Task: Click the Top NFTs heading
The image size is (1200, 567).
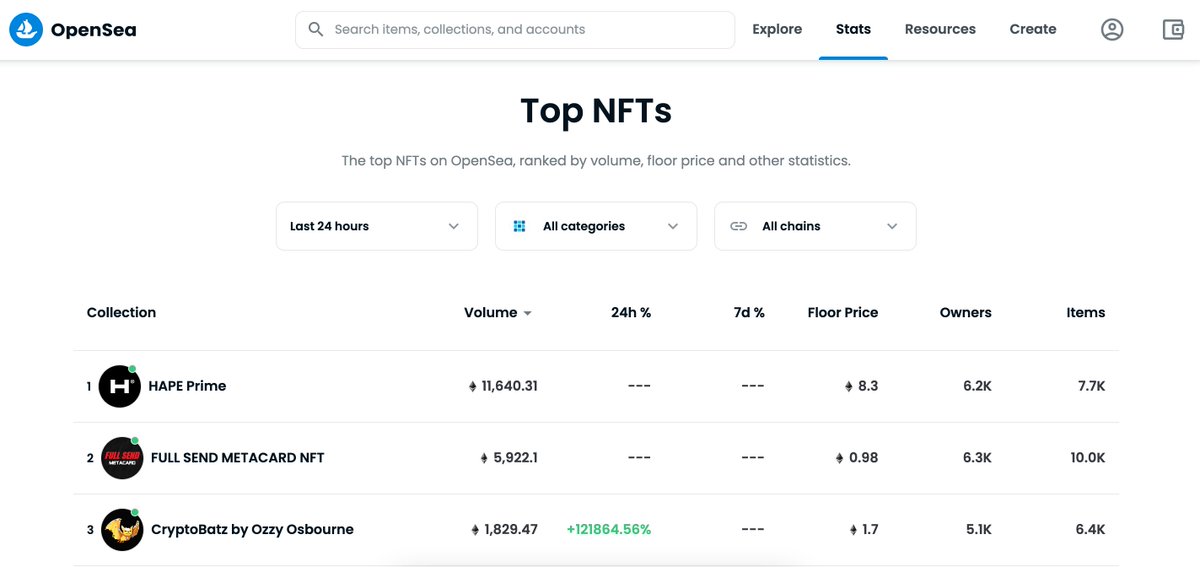Action: pyautogui.click(x=596, y=111)
